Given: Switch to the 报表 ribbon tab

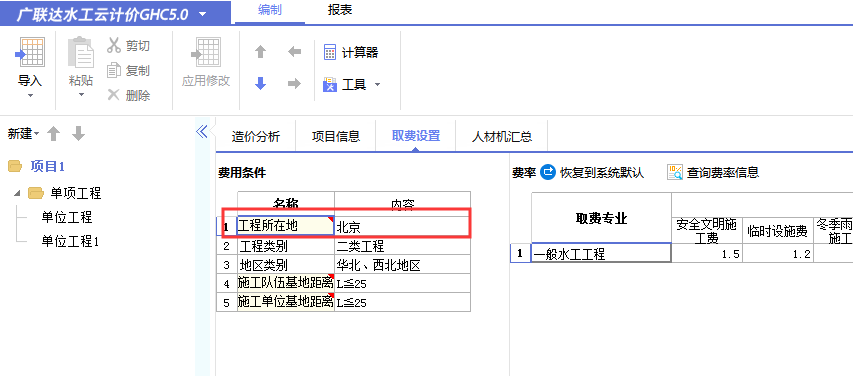Looking at the screenshot, I should (x=340, y=10).
